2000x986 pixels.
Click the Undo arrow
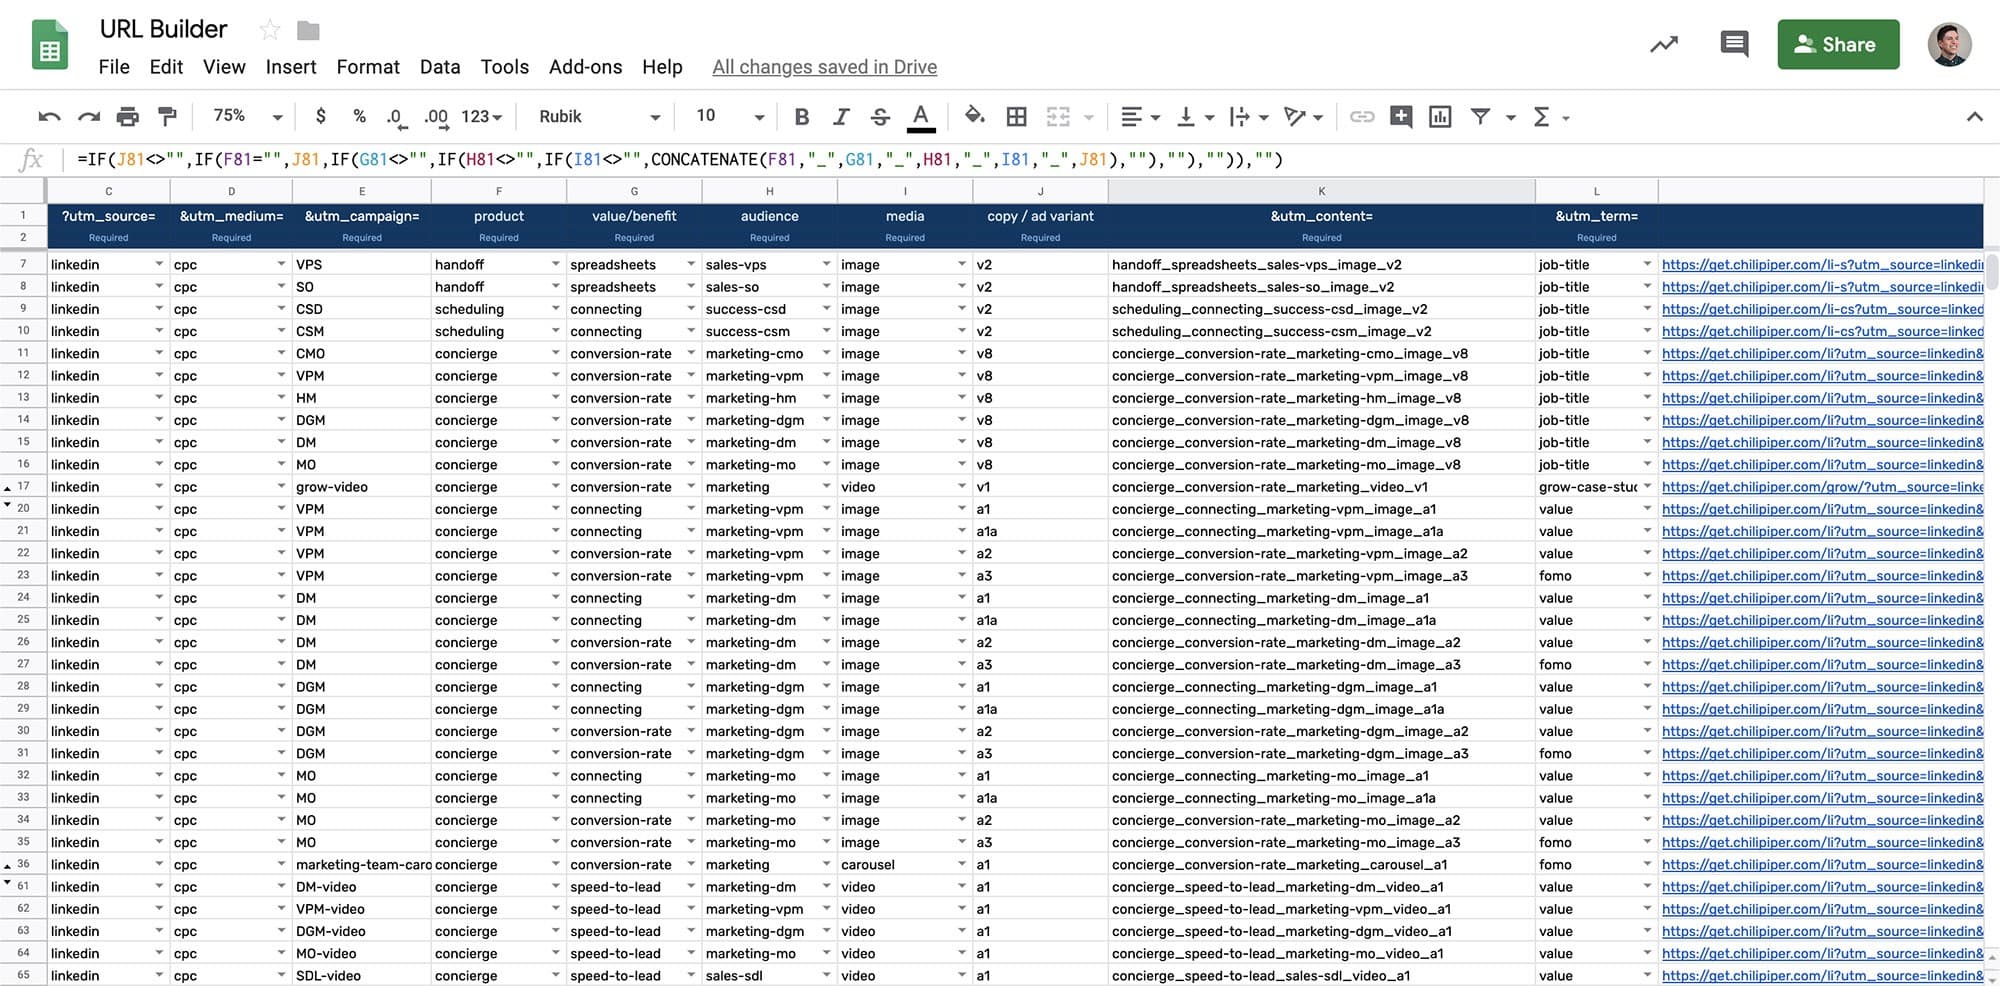[x=49, y=117]
